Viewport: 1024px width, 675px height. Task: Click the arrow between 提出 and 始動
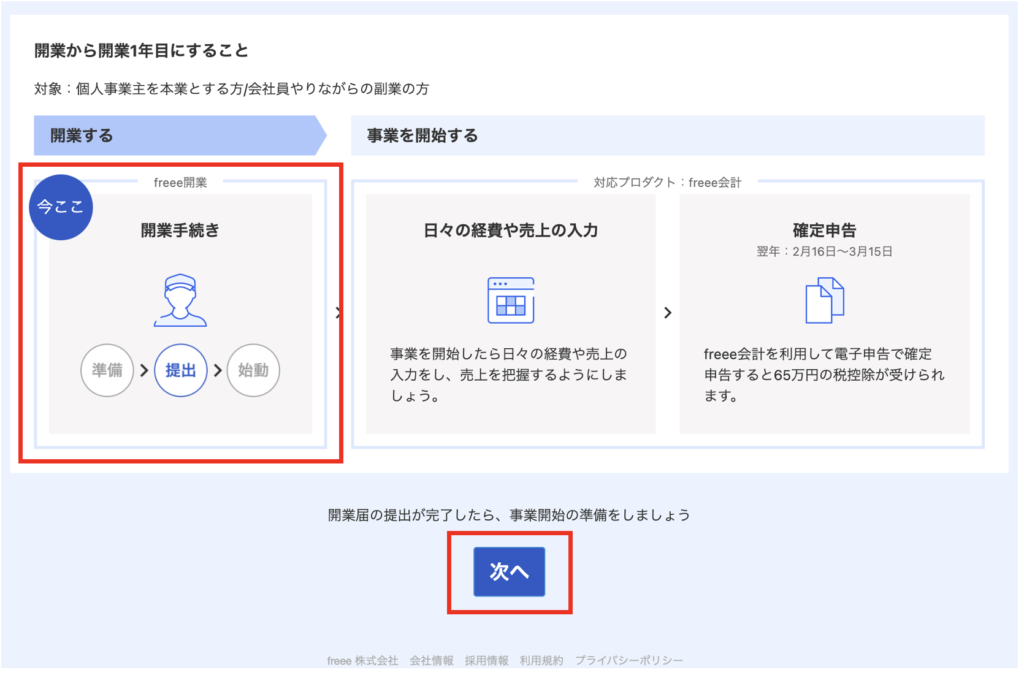217,371
